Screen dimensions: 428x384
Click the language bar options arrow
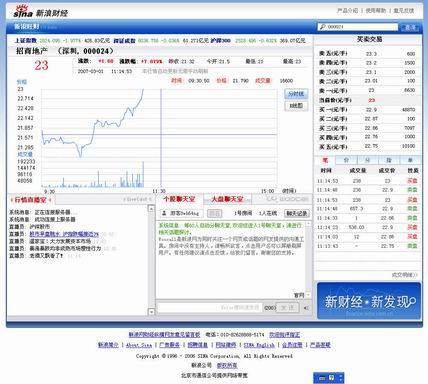coord(340,378)
